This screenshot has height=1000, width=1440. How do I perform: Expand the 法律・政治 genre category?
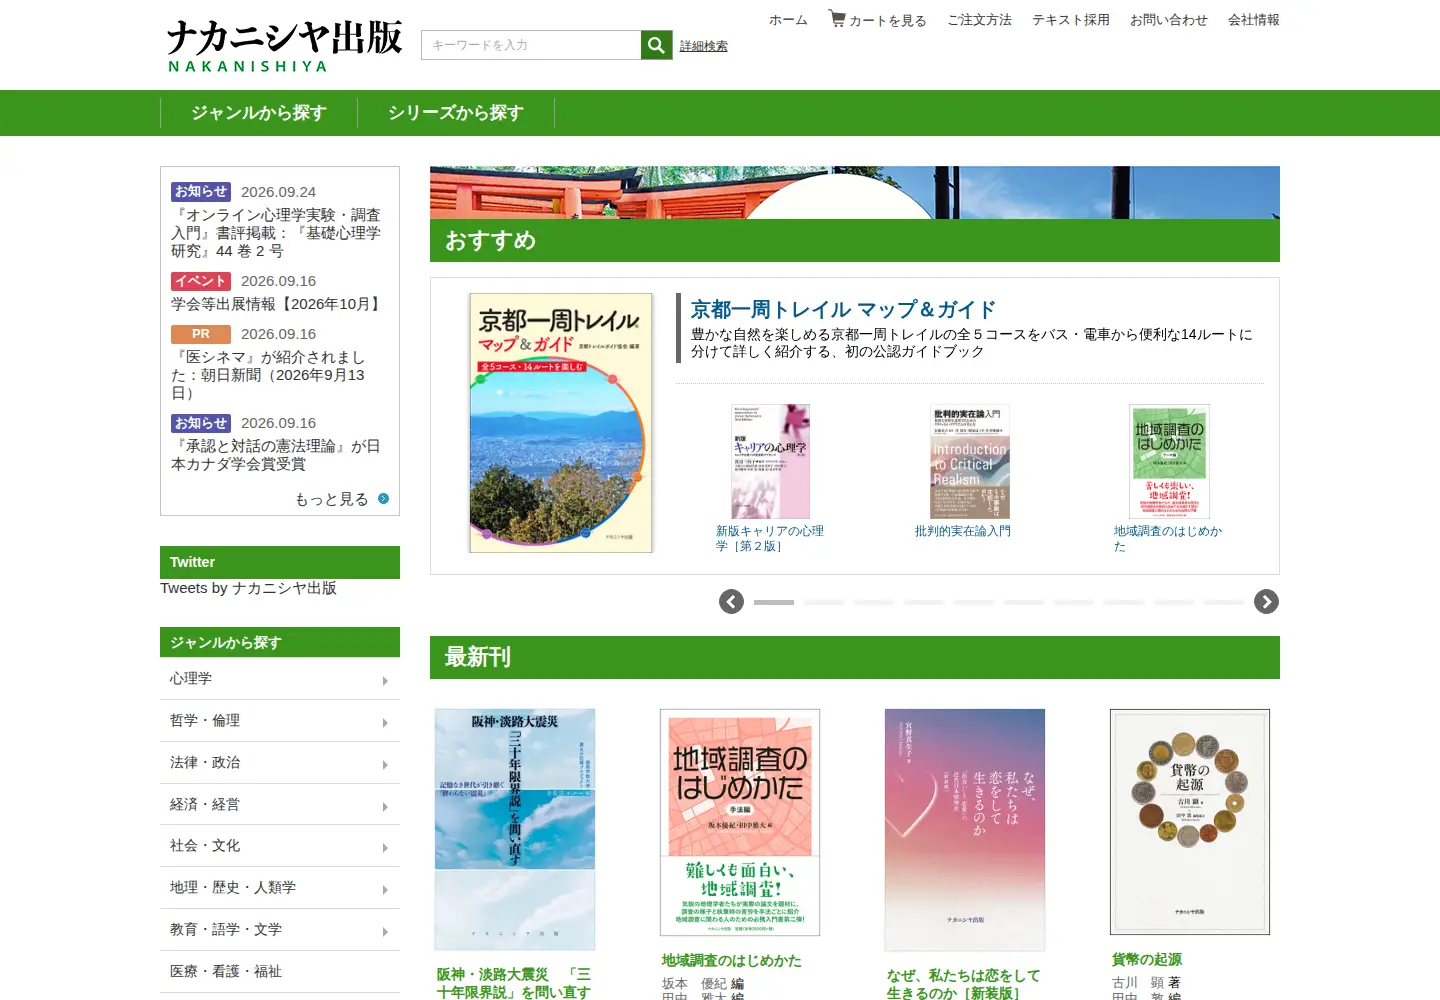coord(280,763)
